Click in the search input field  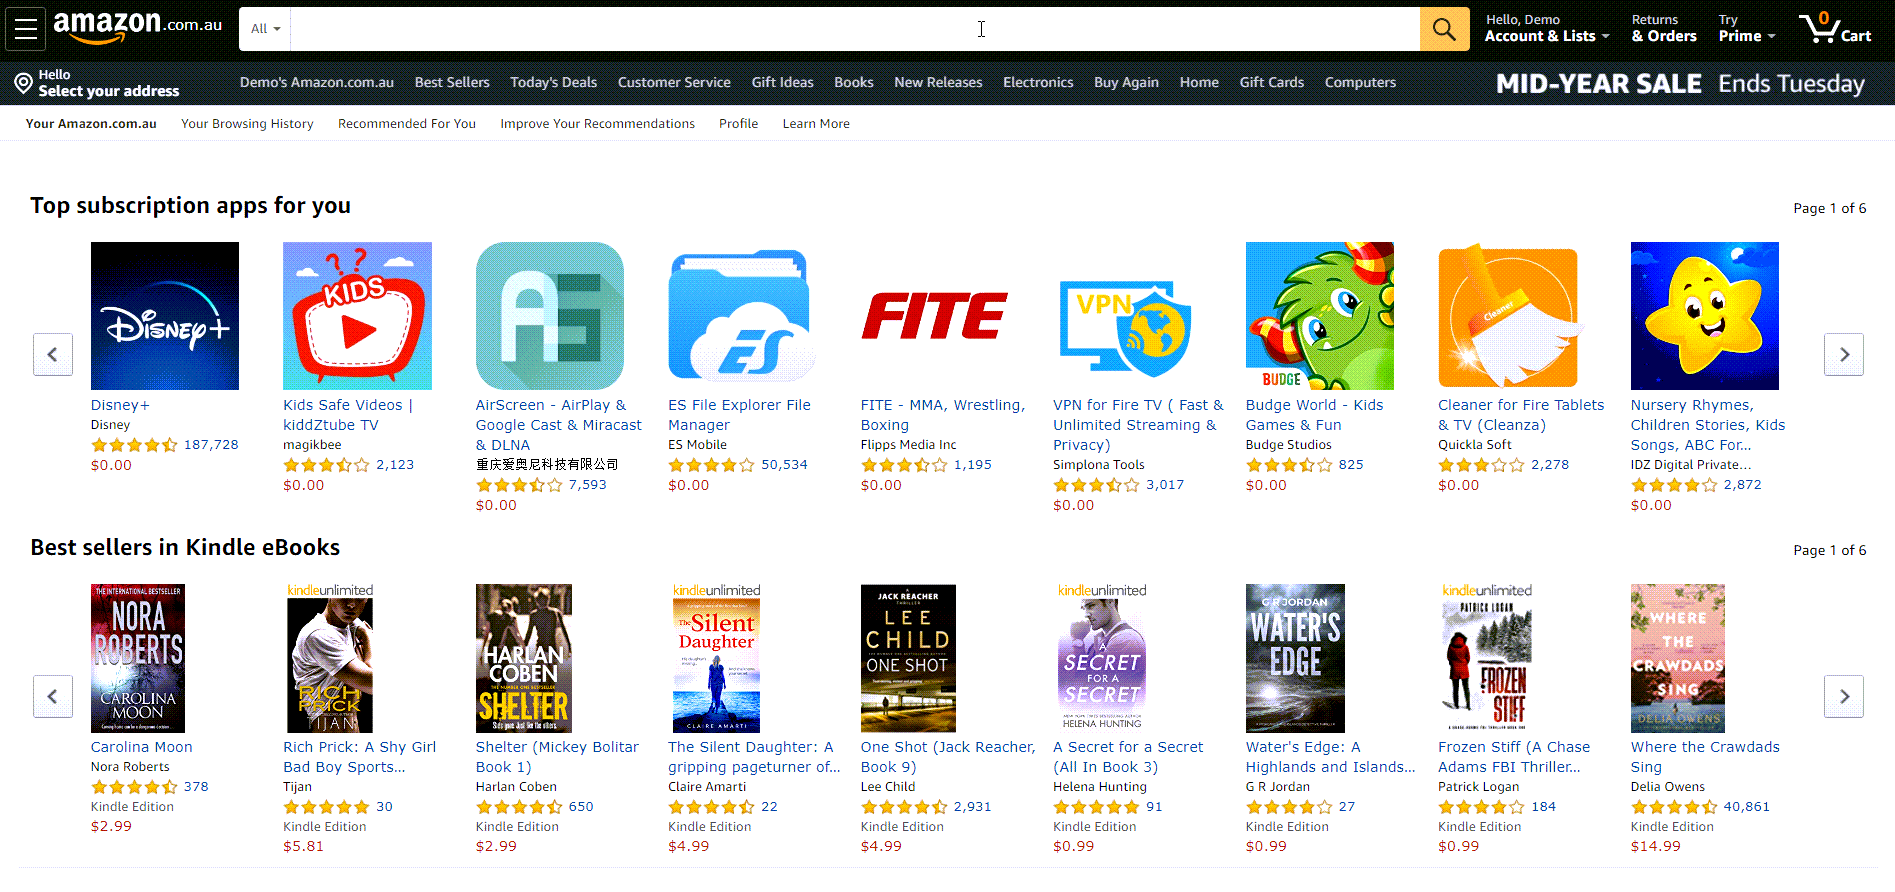[855, 29]
